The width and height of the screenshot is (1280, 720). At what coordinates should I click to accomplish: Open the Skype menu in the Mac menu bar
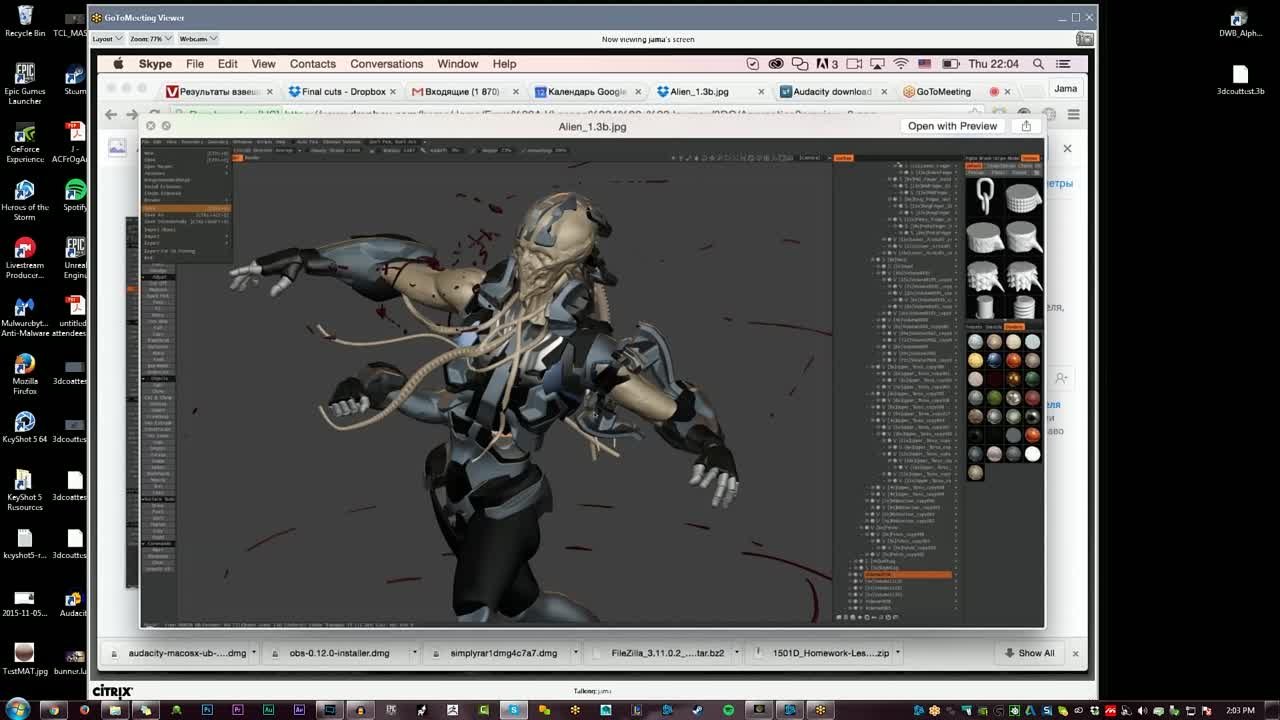point(155,64)
